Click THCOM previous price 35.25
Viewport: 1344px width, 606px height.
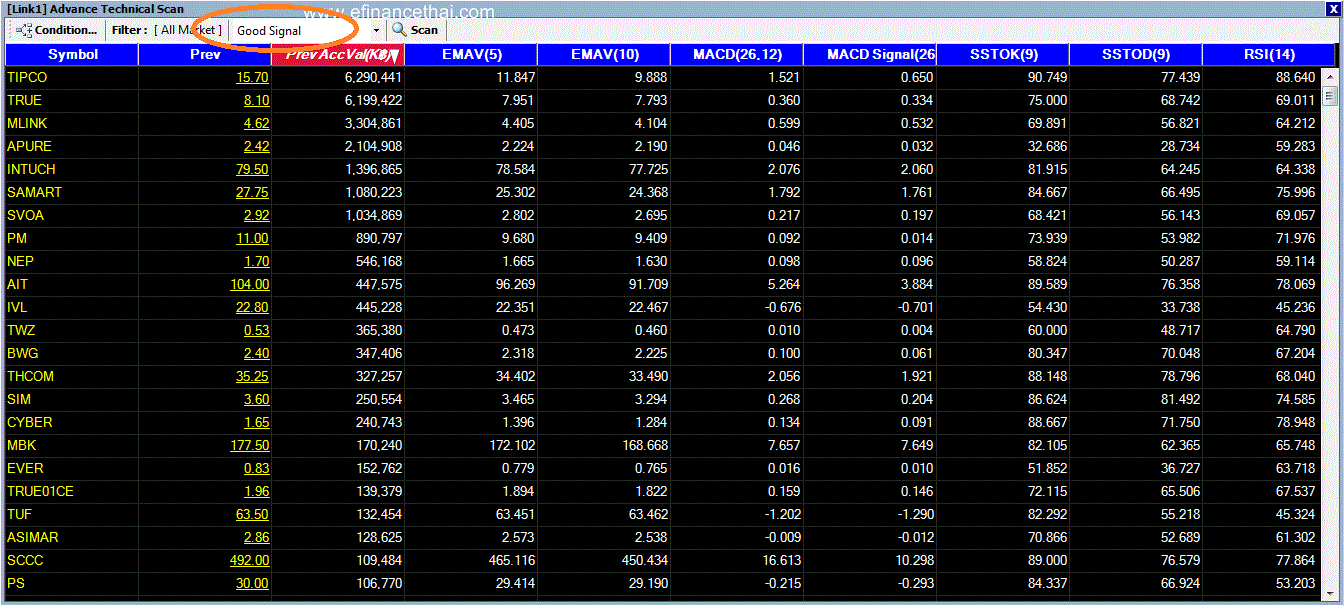pos(252,376)
